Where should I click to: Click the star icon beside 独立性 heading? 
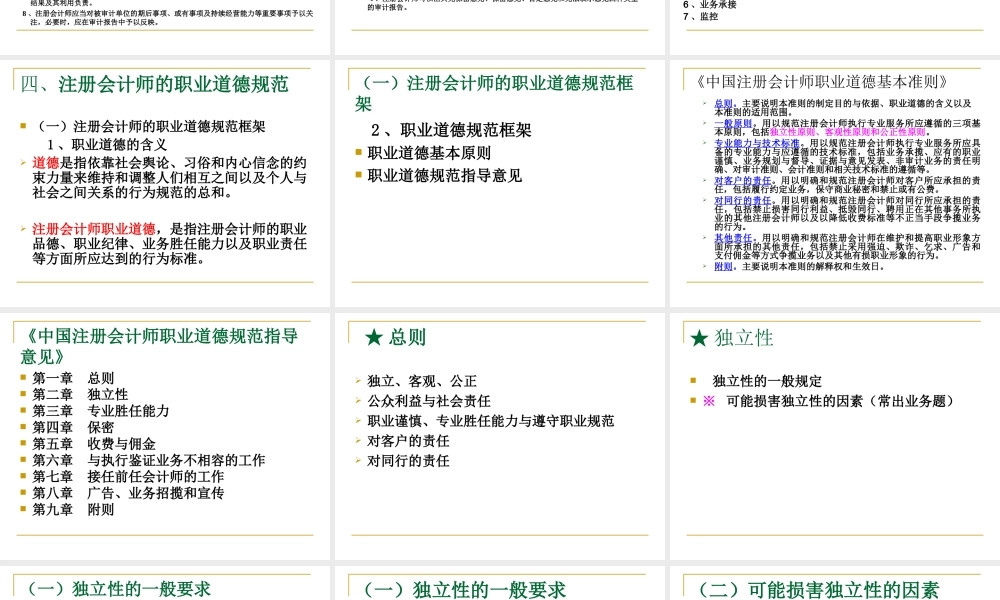700,338
